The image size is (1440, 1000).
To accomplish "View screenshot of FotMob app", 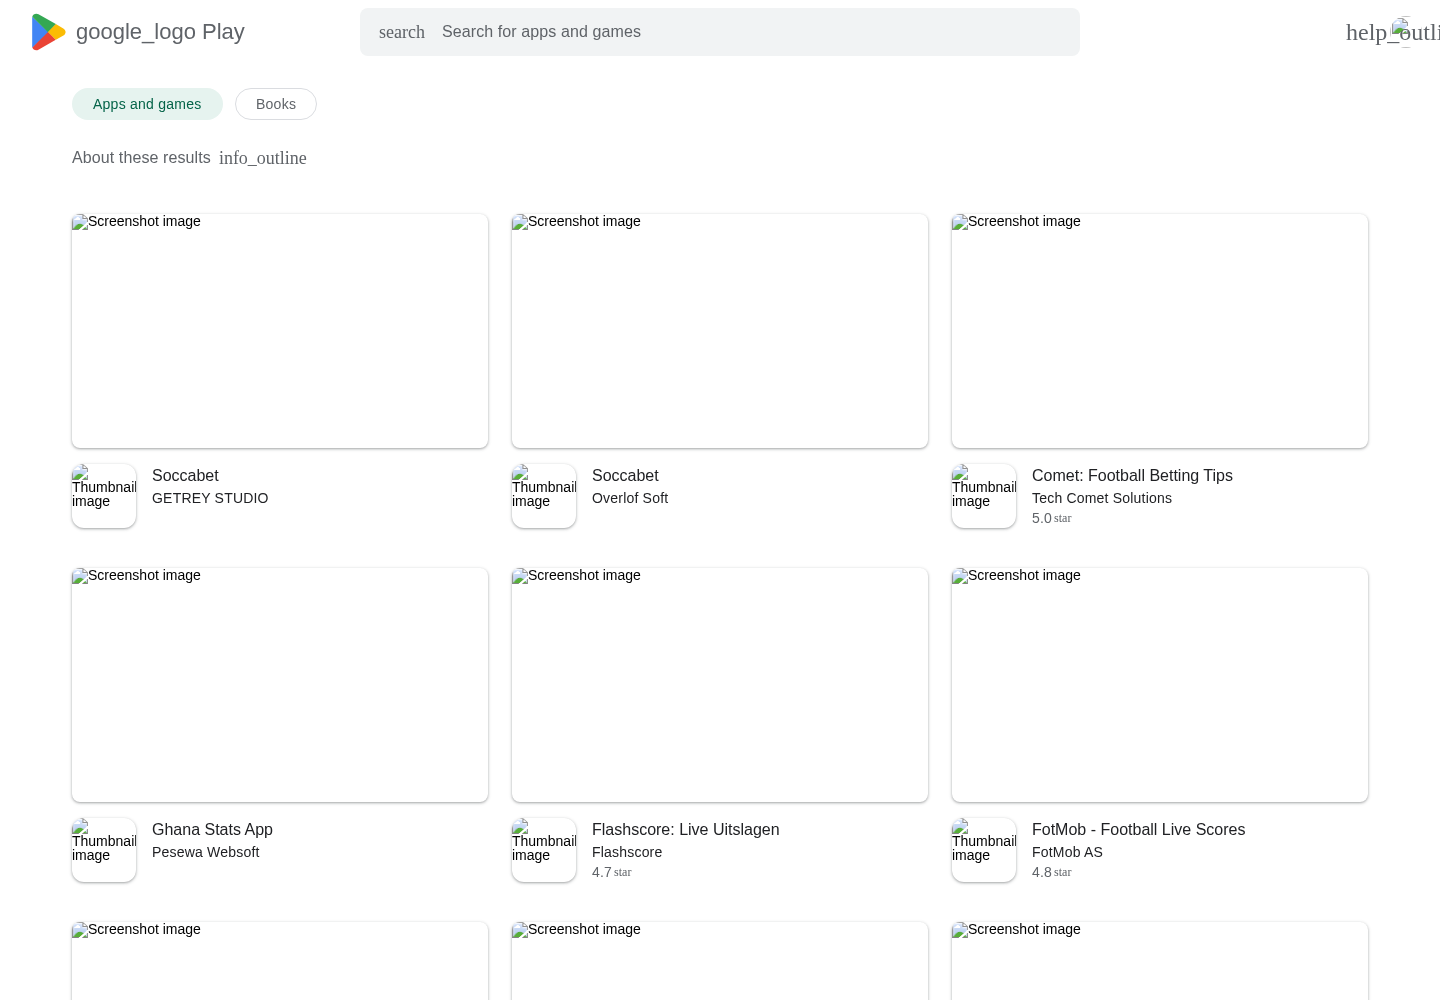I will [1160, 685].
